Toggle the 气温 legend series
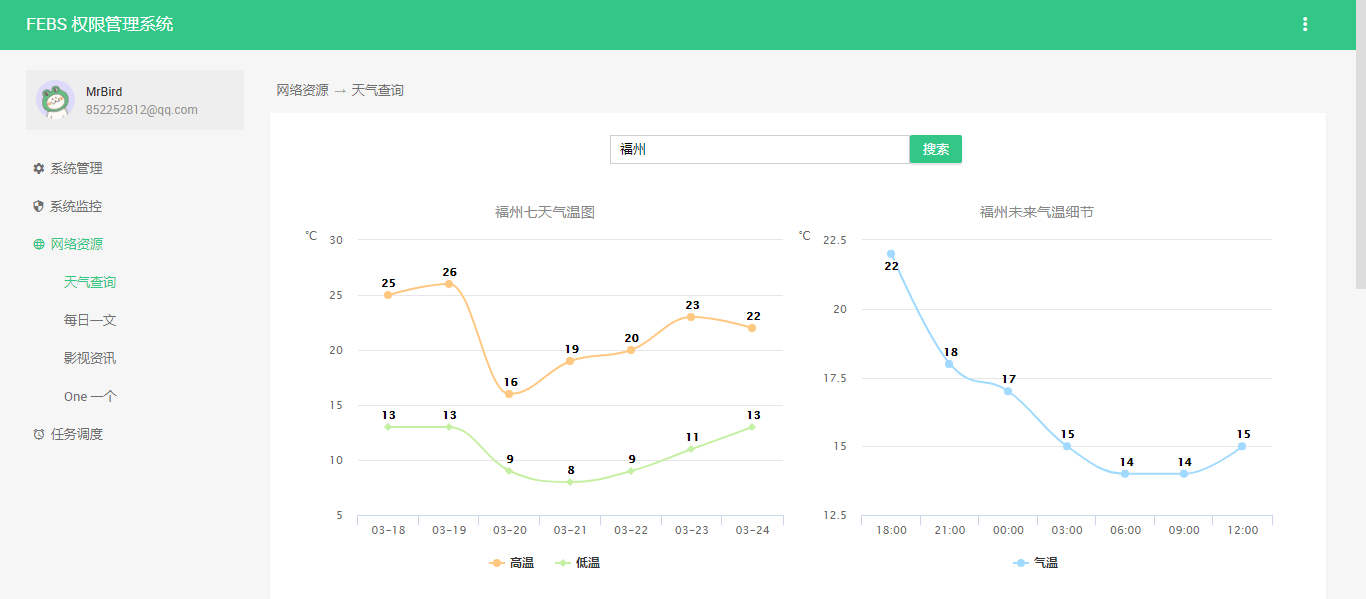 (x=1036, y=563)
